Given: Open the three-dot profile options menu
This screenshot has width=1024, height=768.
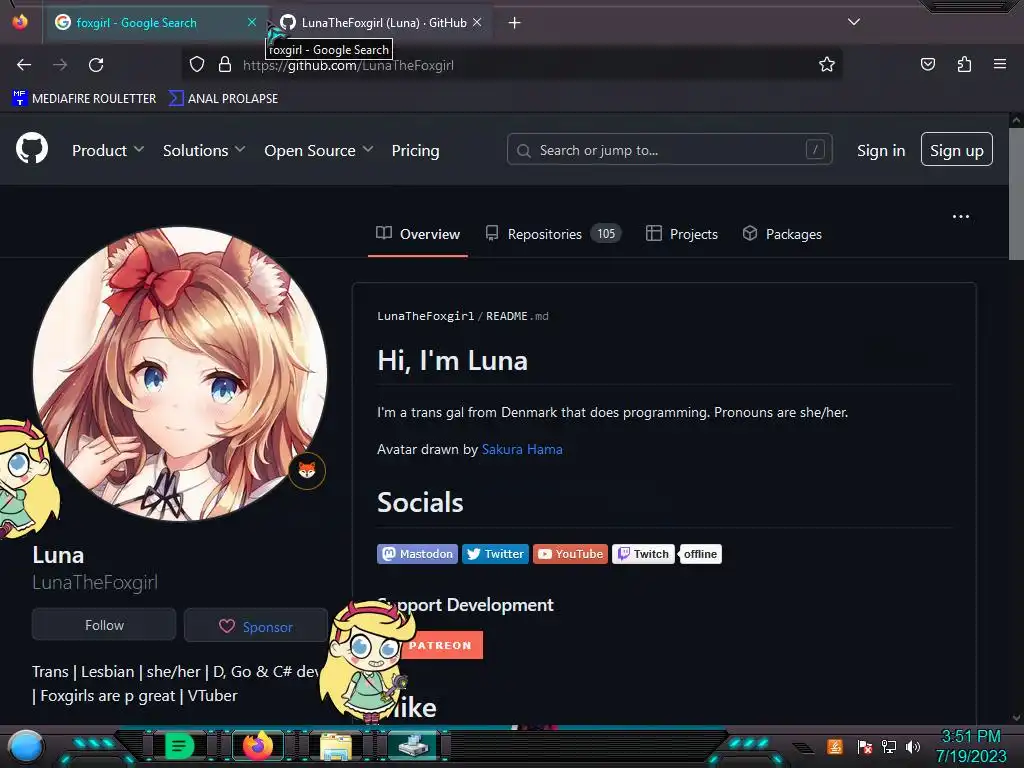Looking at the screenshot, I should coord(961,216).
